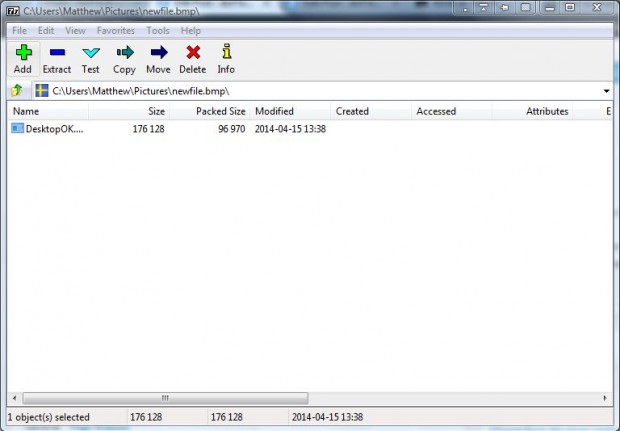This screenshot has width=620, height=431.
Task: Click the Move arrow icon
Action: pyautogui.click(x=159, y=52)
